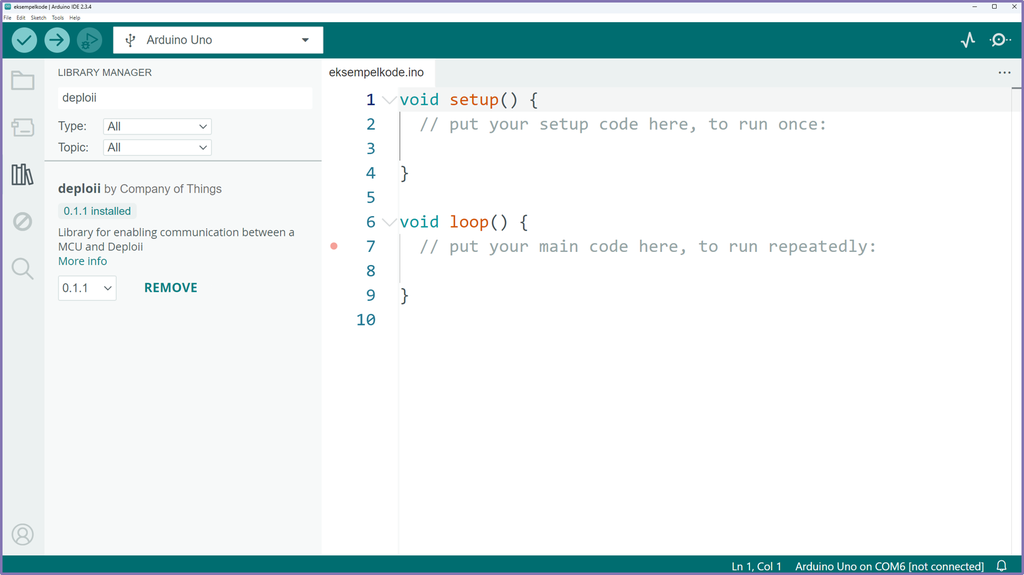Open the Edit menu
1024x575 pixels.
pos(21,18)
